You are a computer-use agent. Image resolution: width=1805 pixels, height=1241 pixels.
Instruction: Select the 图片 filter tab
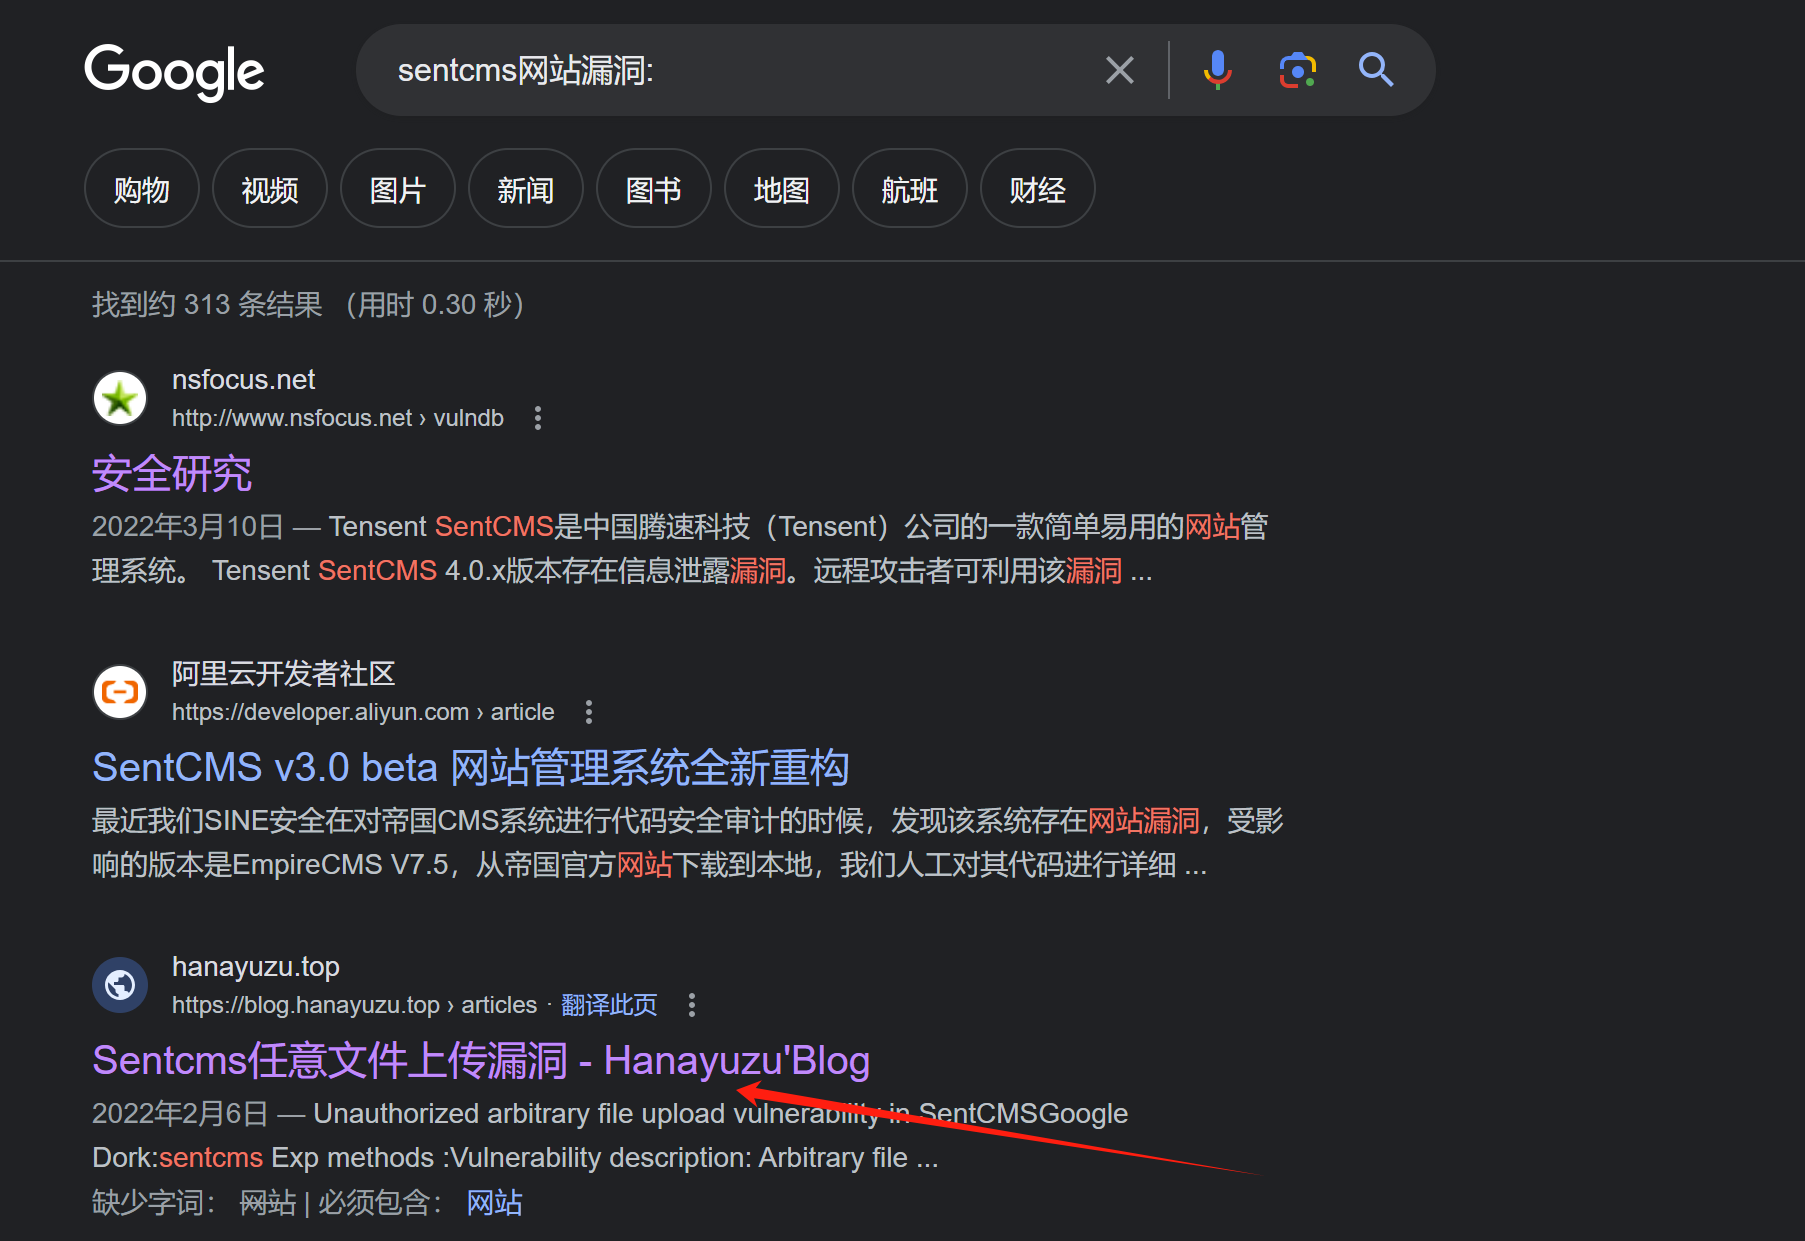[x=398, y=189]
